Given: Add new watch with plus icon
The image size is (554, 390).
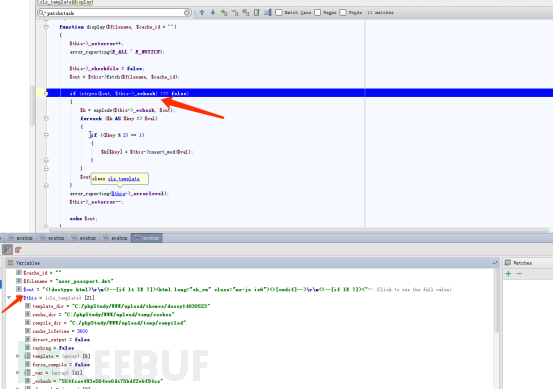Looking at the screenshot, I should pyautogui.click(x=508, y=274).
